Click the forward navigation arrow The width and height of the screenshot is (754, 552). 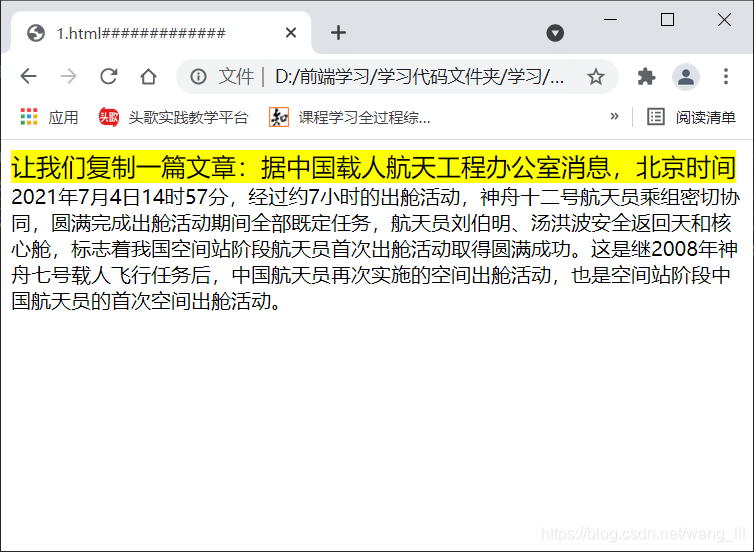click(x=69, y=76)
